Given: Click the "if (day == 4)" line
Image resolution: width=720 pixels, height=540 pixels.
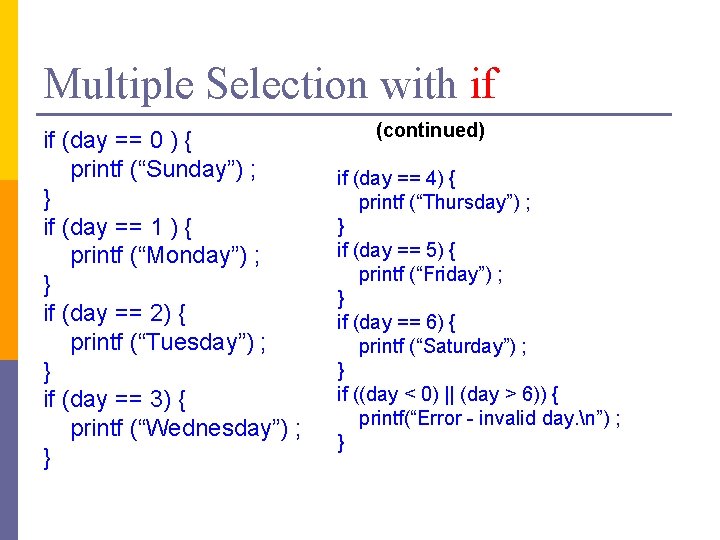Looking at the screenshot, I should click(x=397, y=178).
